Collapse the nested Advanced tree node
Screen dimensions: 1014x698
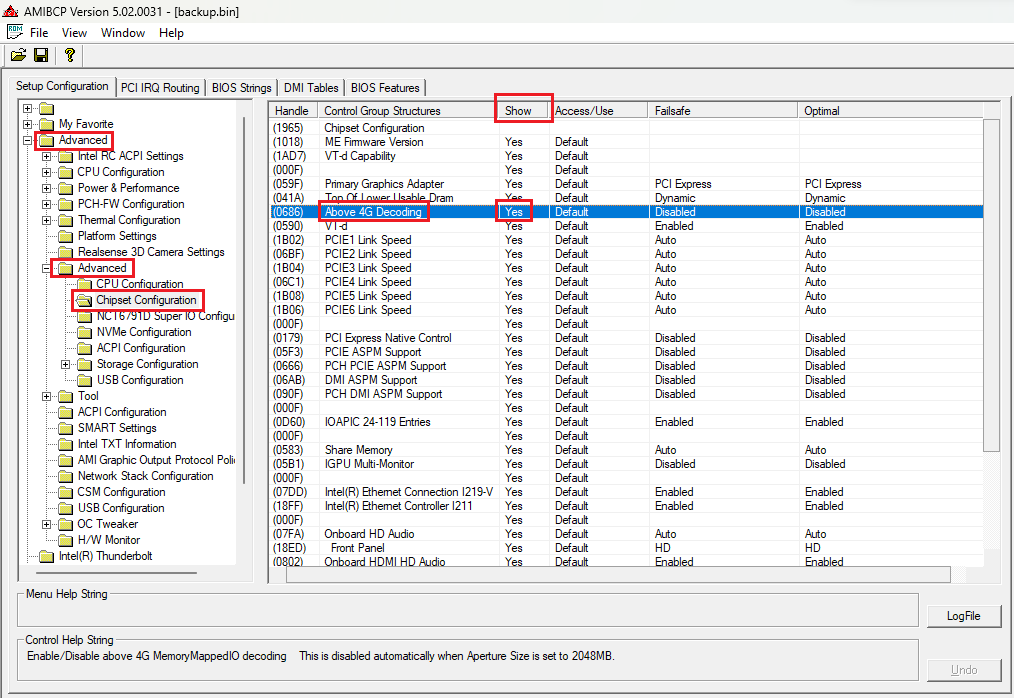[47, 268]
